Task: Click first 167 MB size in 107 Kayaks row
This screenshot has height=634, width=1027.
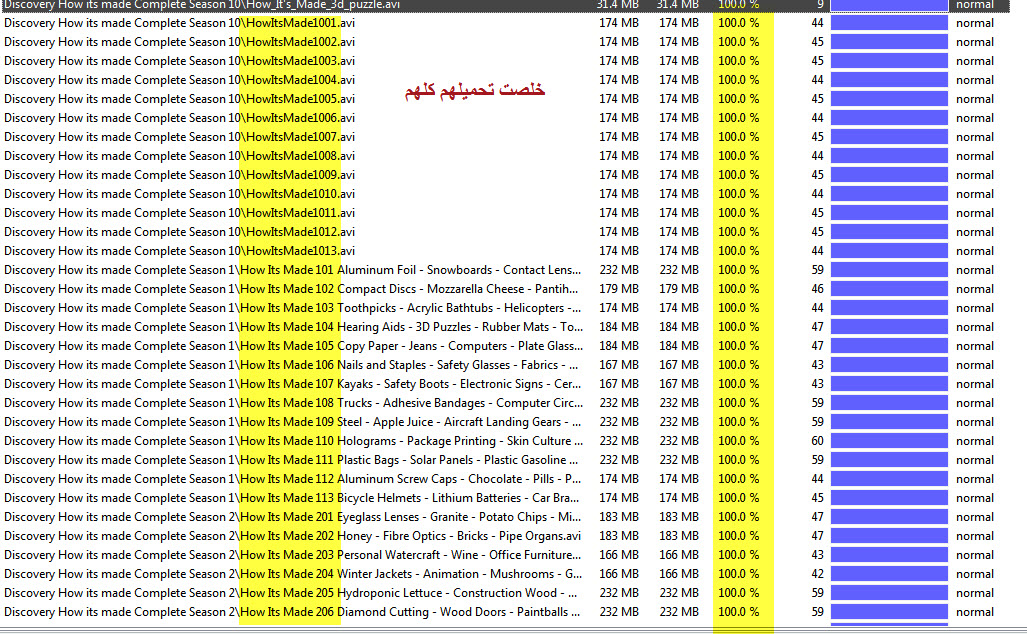Action: [619, 384]
